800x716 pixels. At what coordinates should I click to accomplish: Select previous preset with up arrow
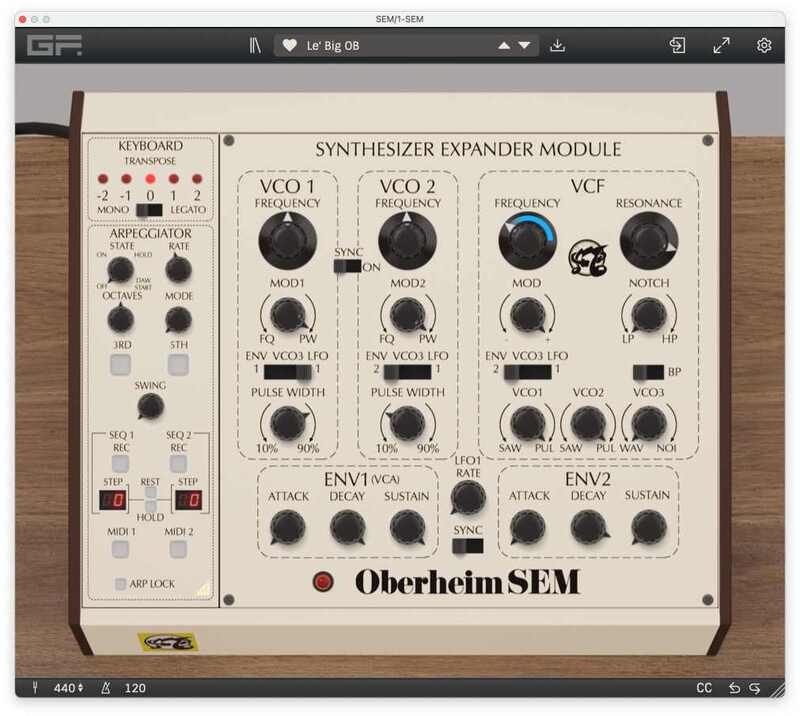click(x=504, y=46)
